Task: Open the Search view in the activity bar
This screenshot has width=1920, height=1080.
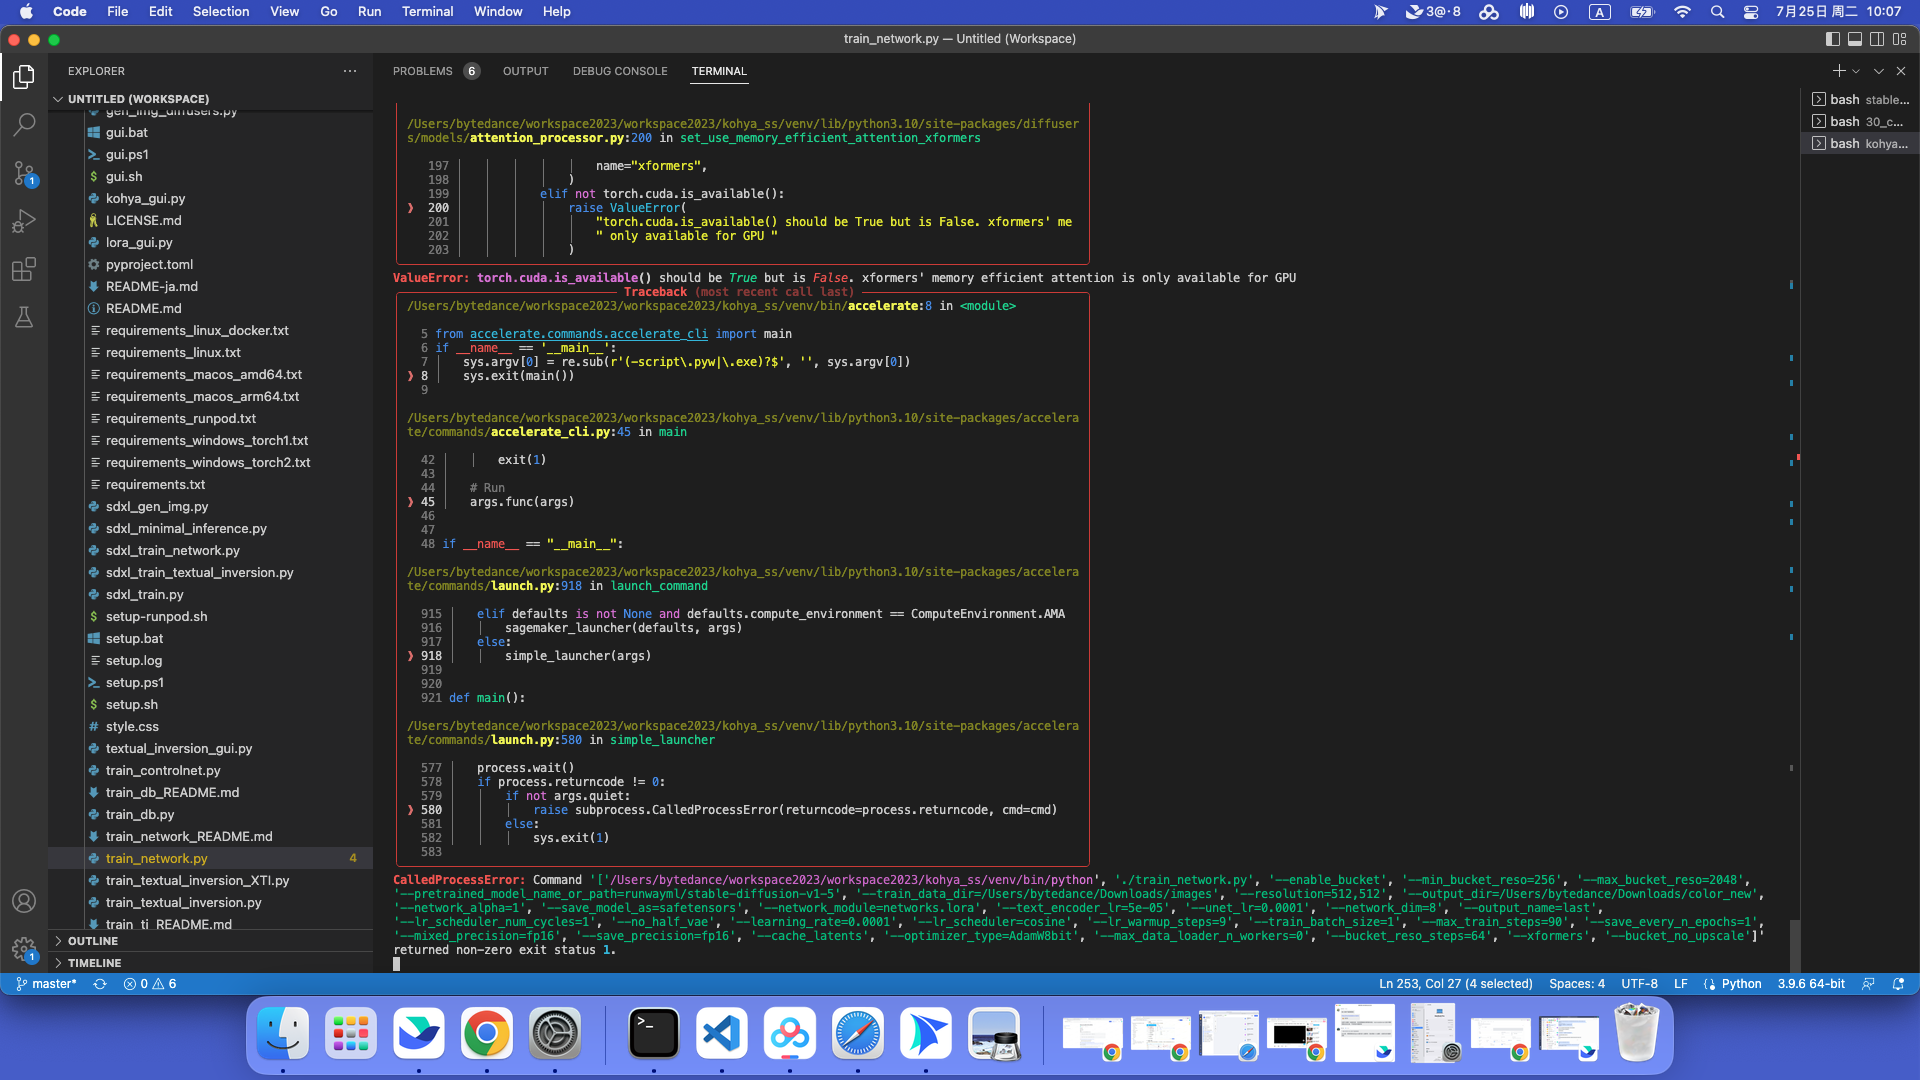Action: (x=24, y=124)
